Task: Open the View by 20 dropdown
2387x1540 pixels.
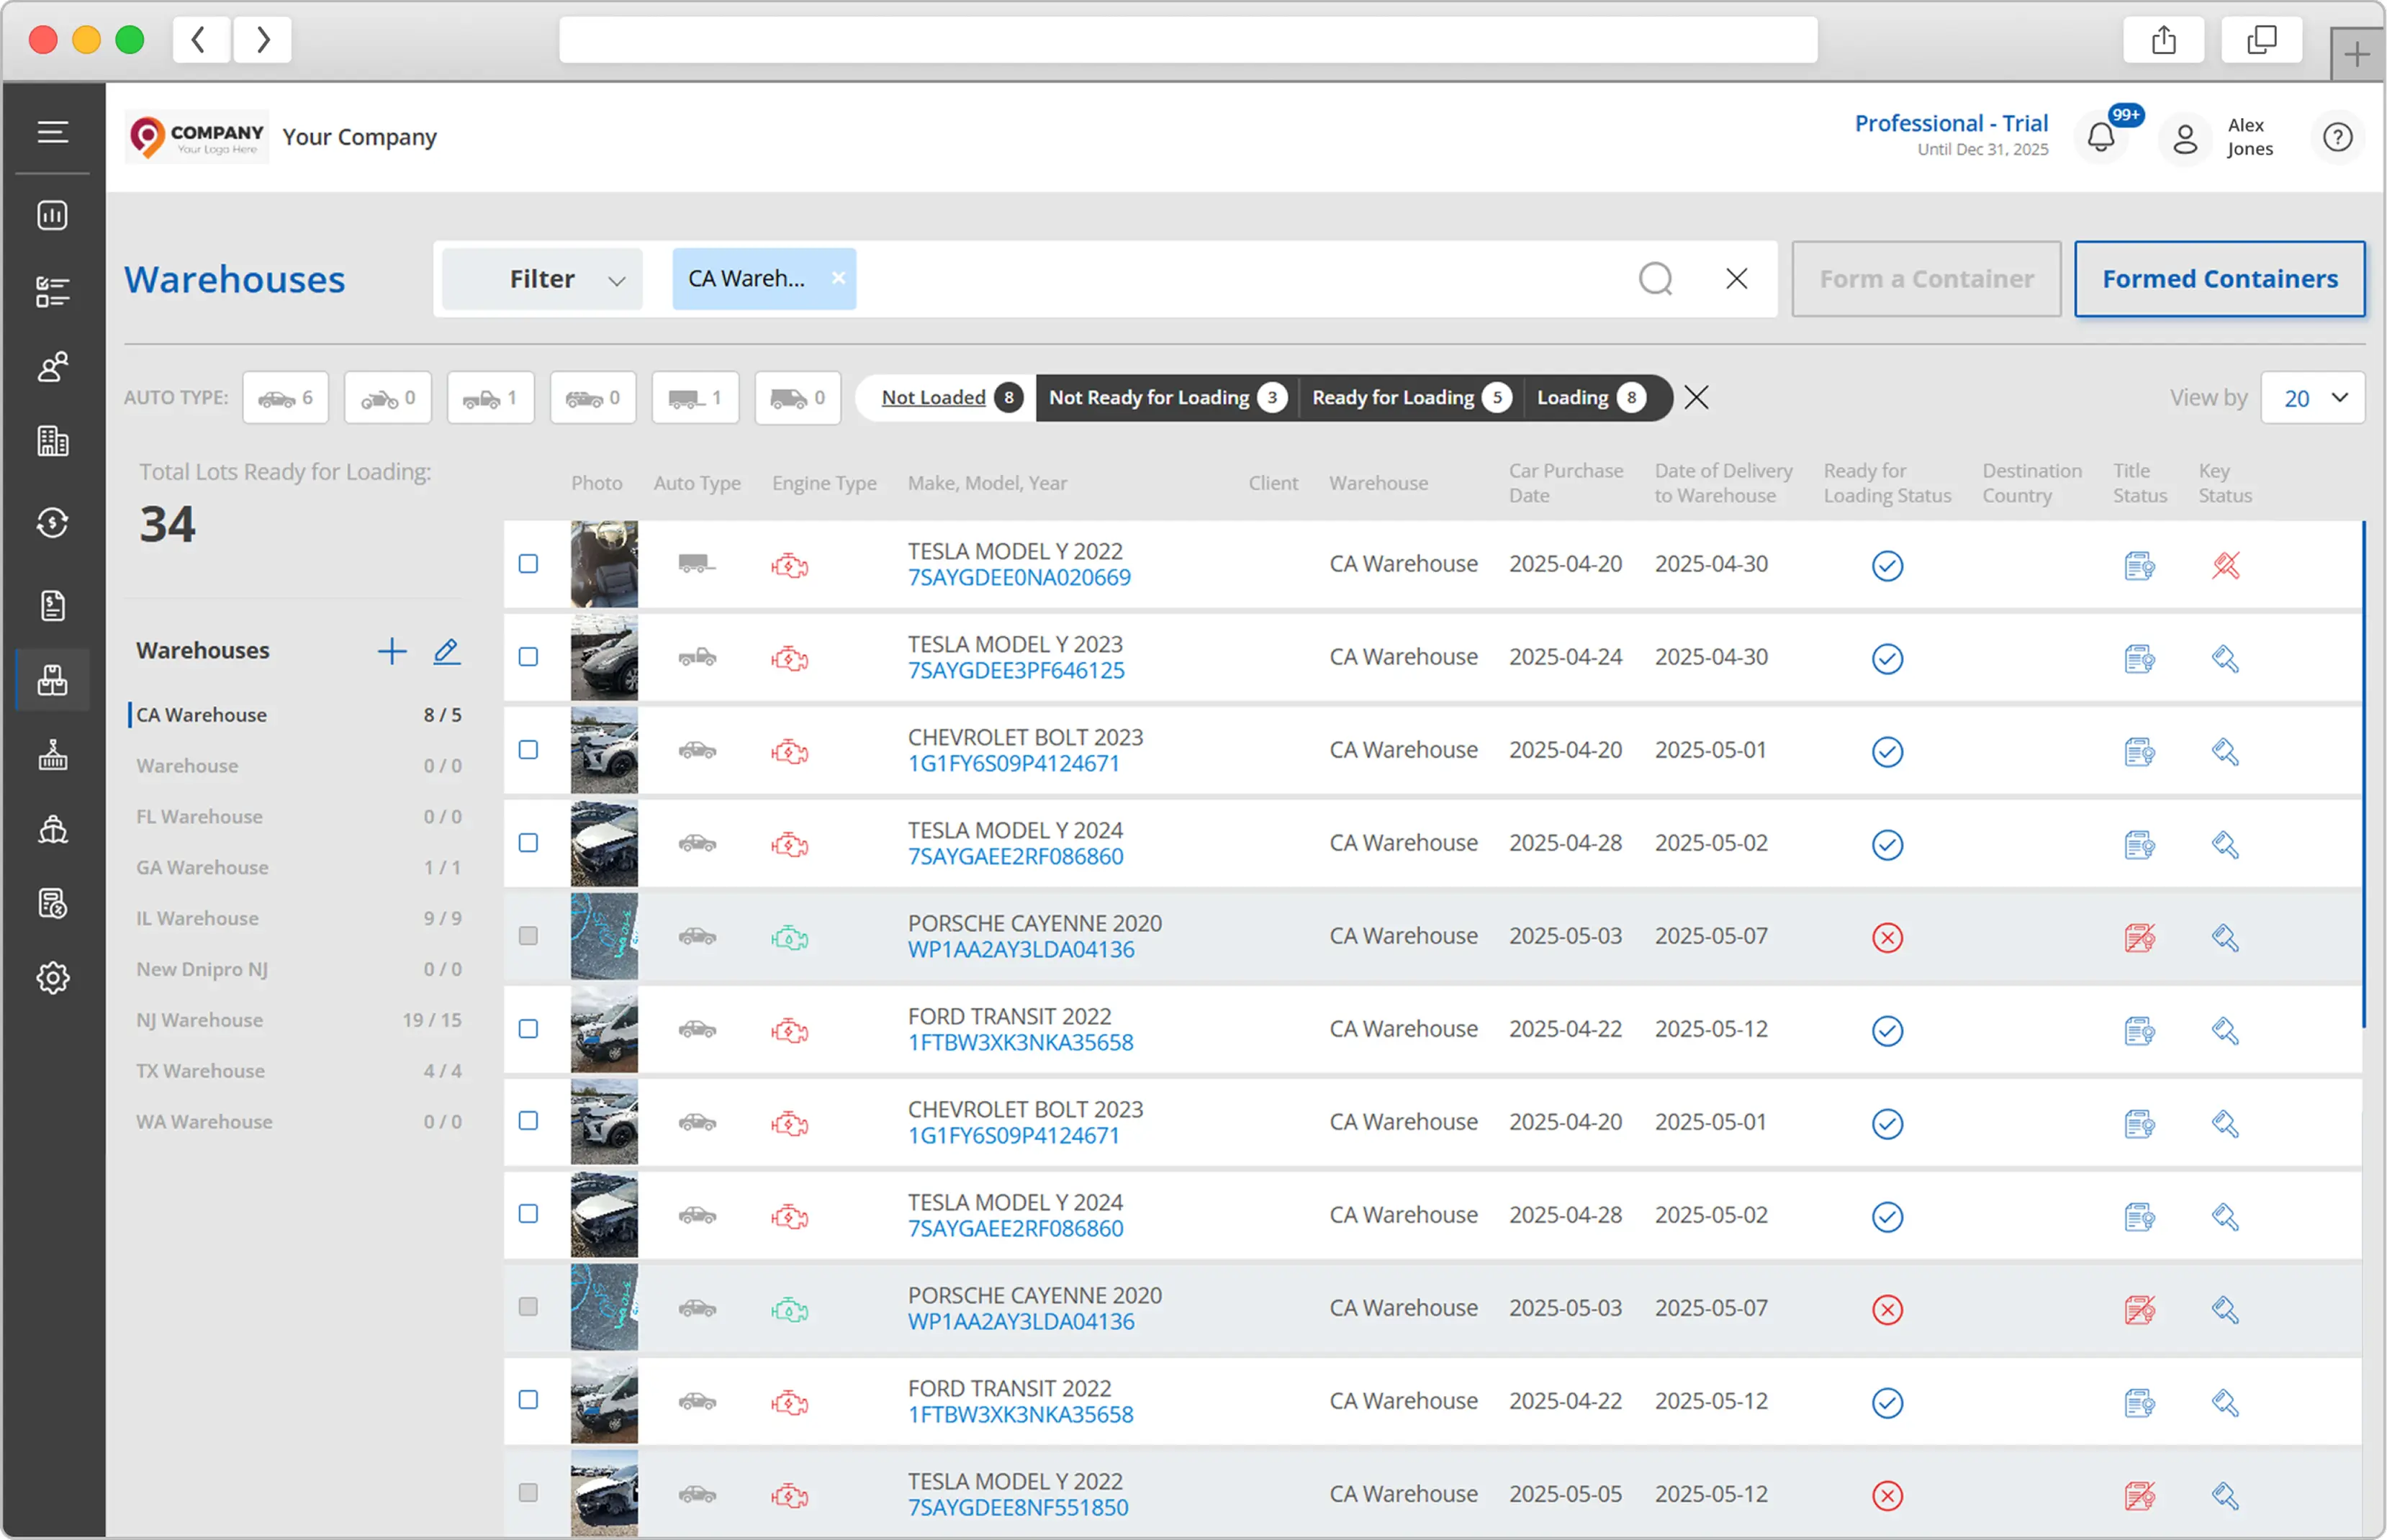Action: 2314,398
